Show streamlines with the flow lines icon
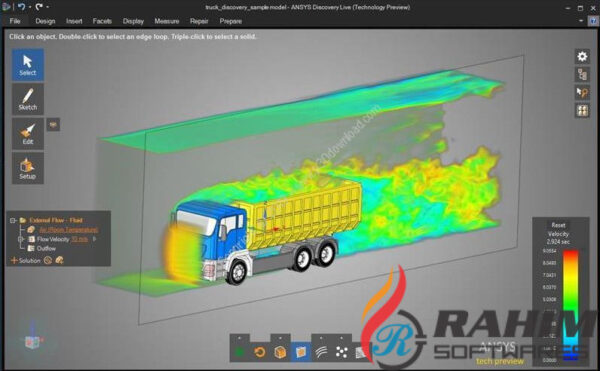Viewport: 600px width, 371px height. click(321, 352)
